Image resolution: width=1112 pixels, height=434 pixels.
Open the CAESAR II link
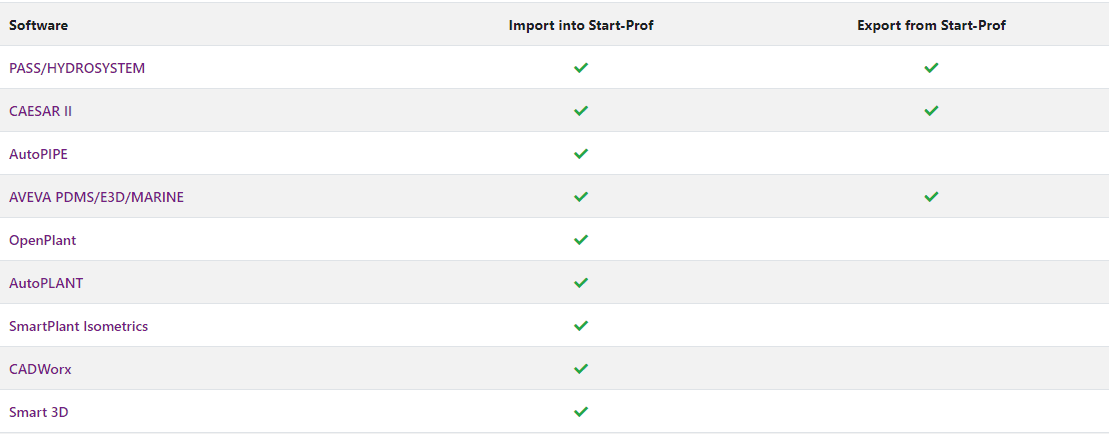[40, 111]
